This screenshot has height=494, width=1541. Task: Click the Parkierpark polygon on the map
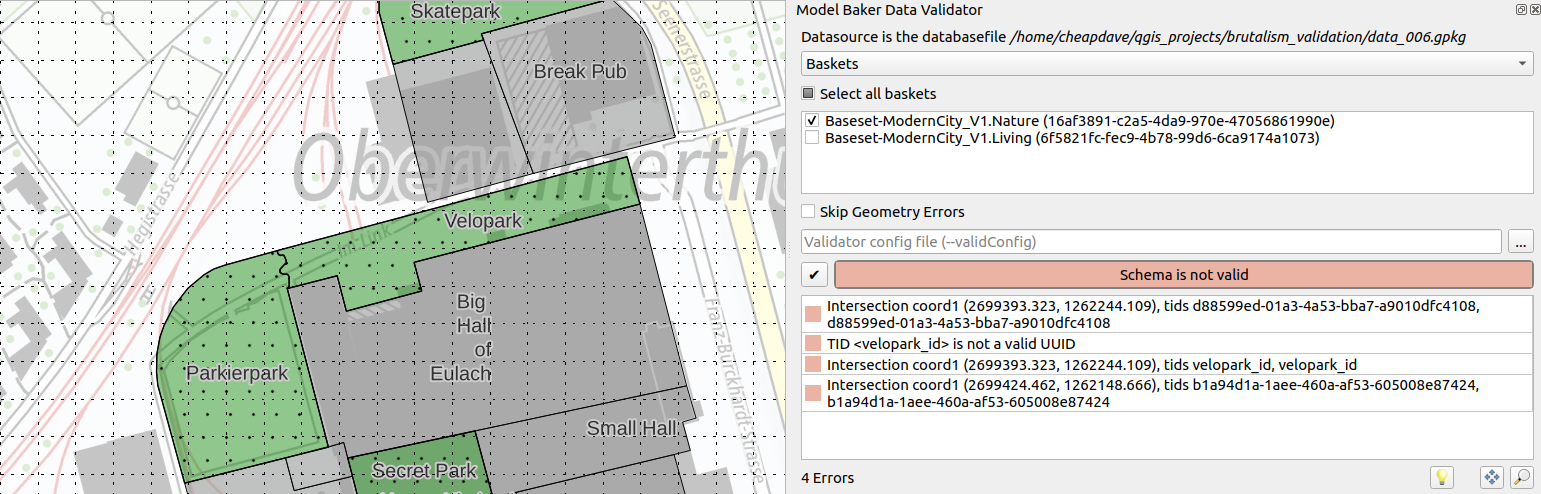237,373
